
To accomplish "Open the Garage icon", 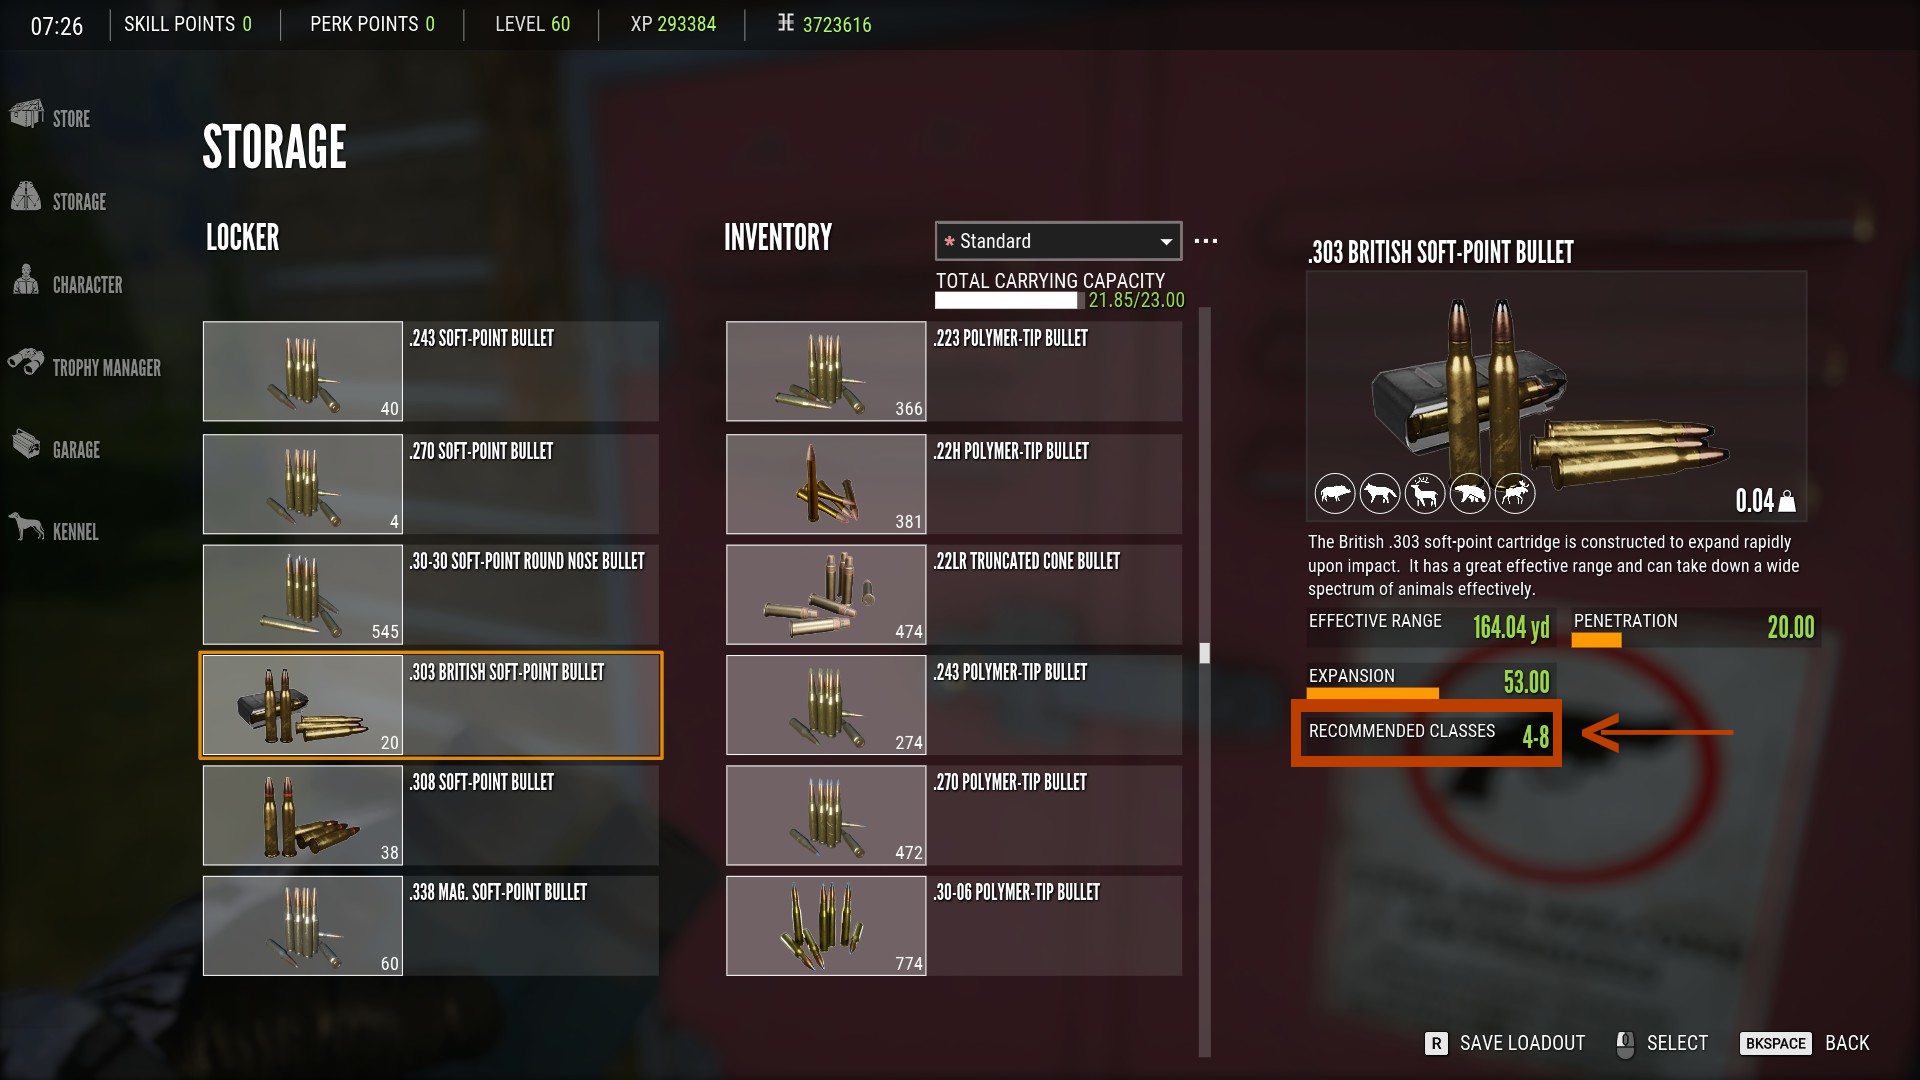I will pos(27,444).
